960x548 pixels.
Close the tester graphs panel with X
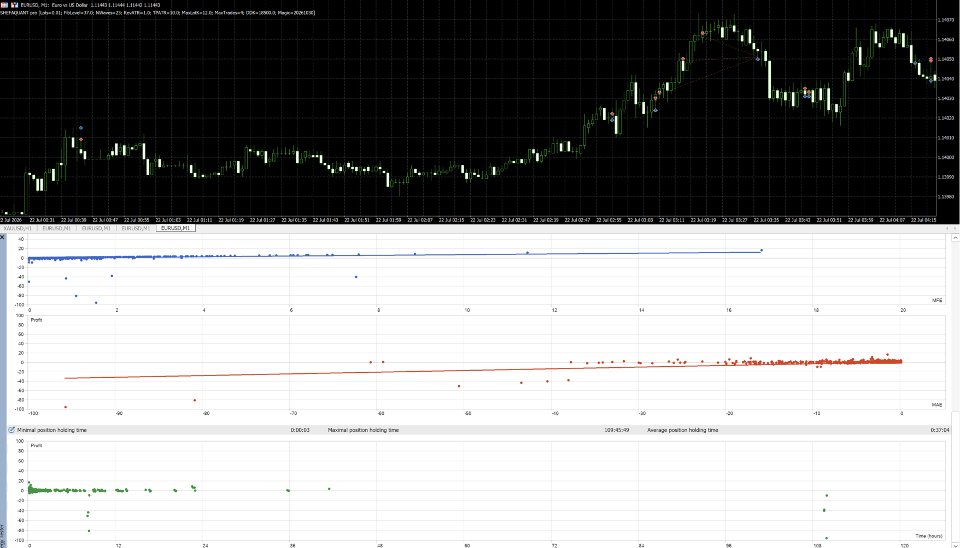click(x=2, y=236)
